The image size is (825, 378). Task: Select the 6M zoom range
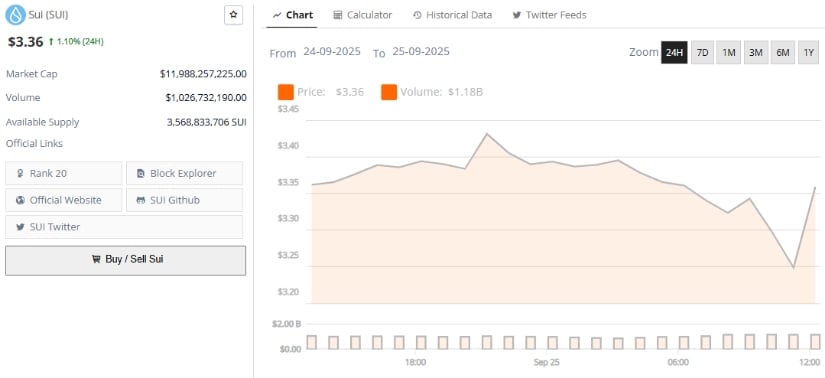(x=783, y=52)
